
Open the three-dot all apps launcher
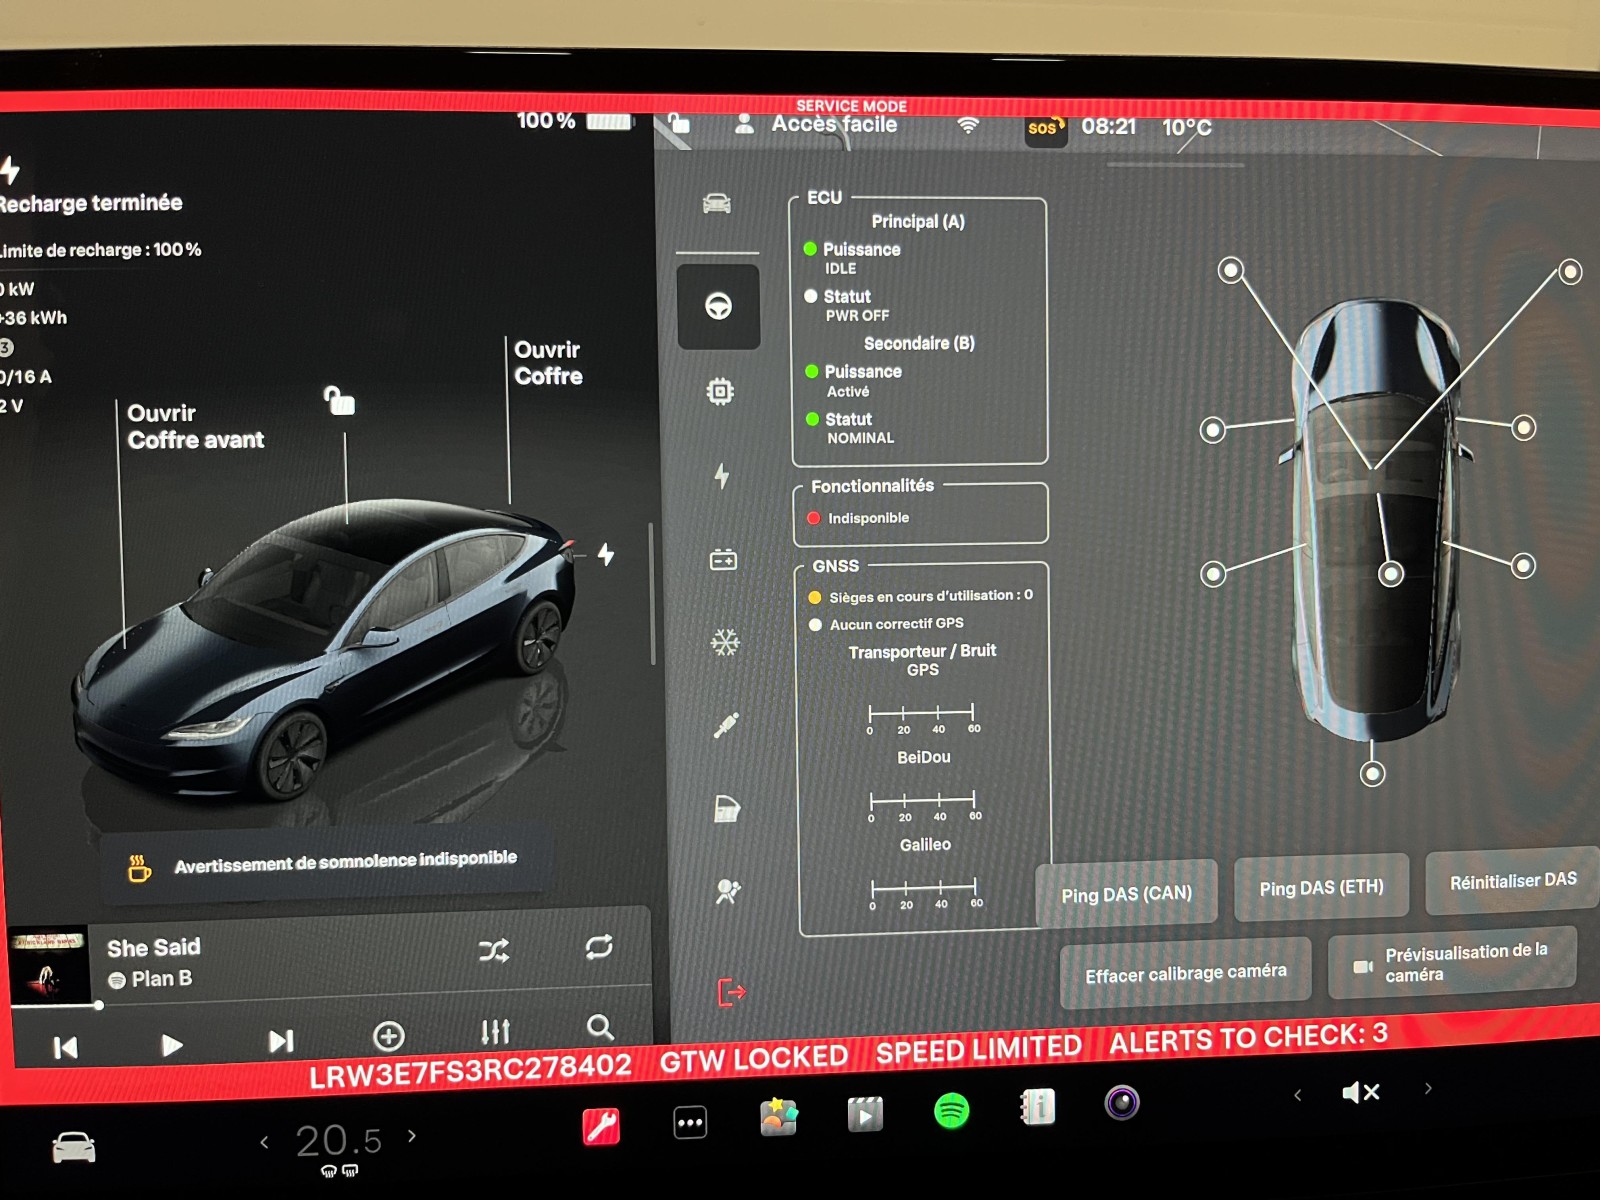click(690, 1122)
